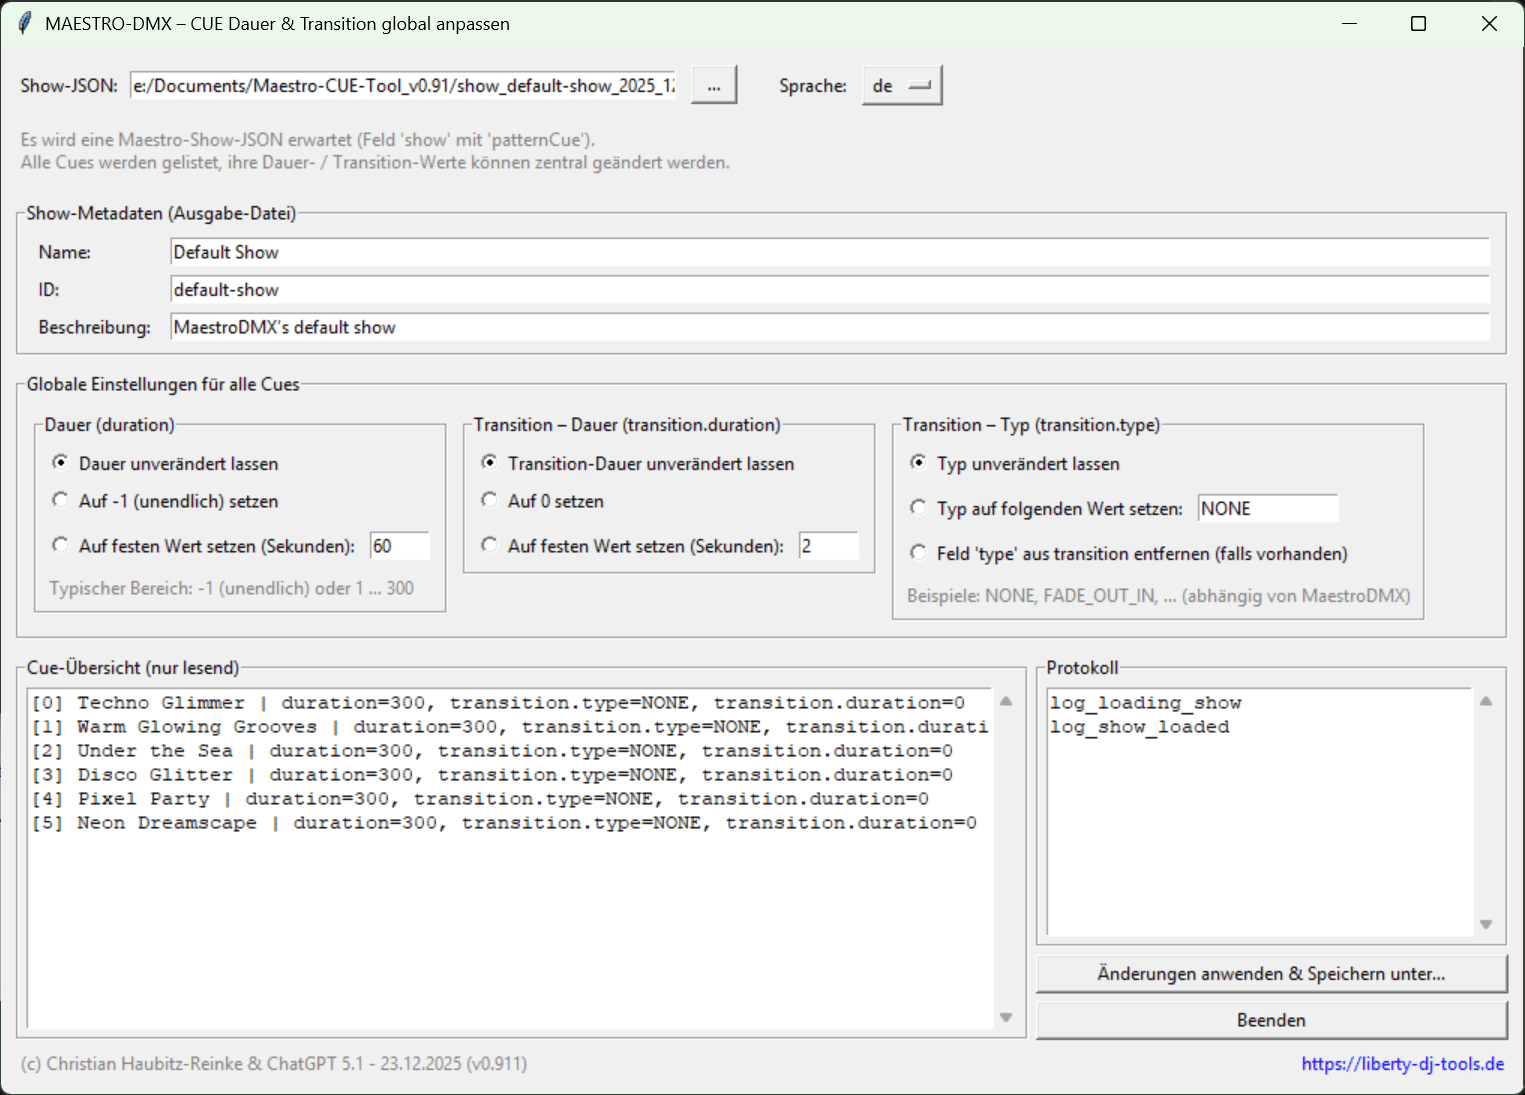Click Protokoll log scrollbar up arrow
This screenshot has width=1525, height=1095.
(x=1486, y=702)
